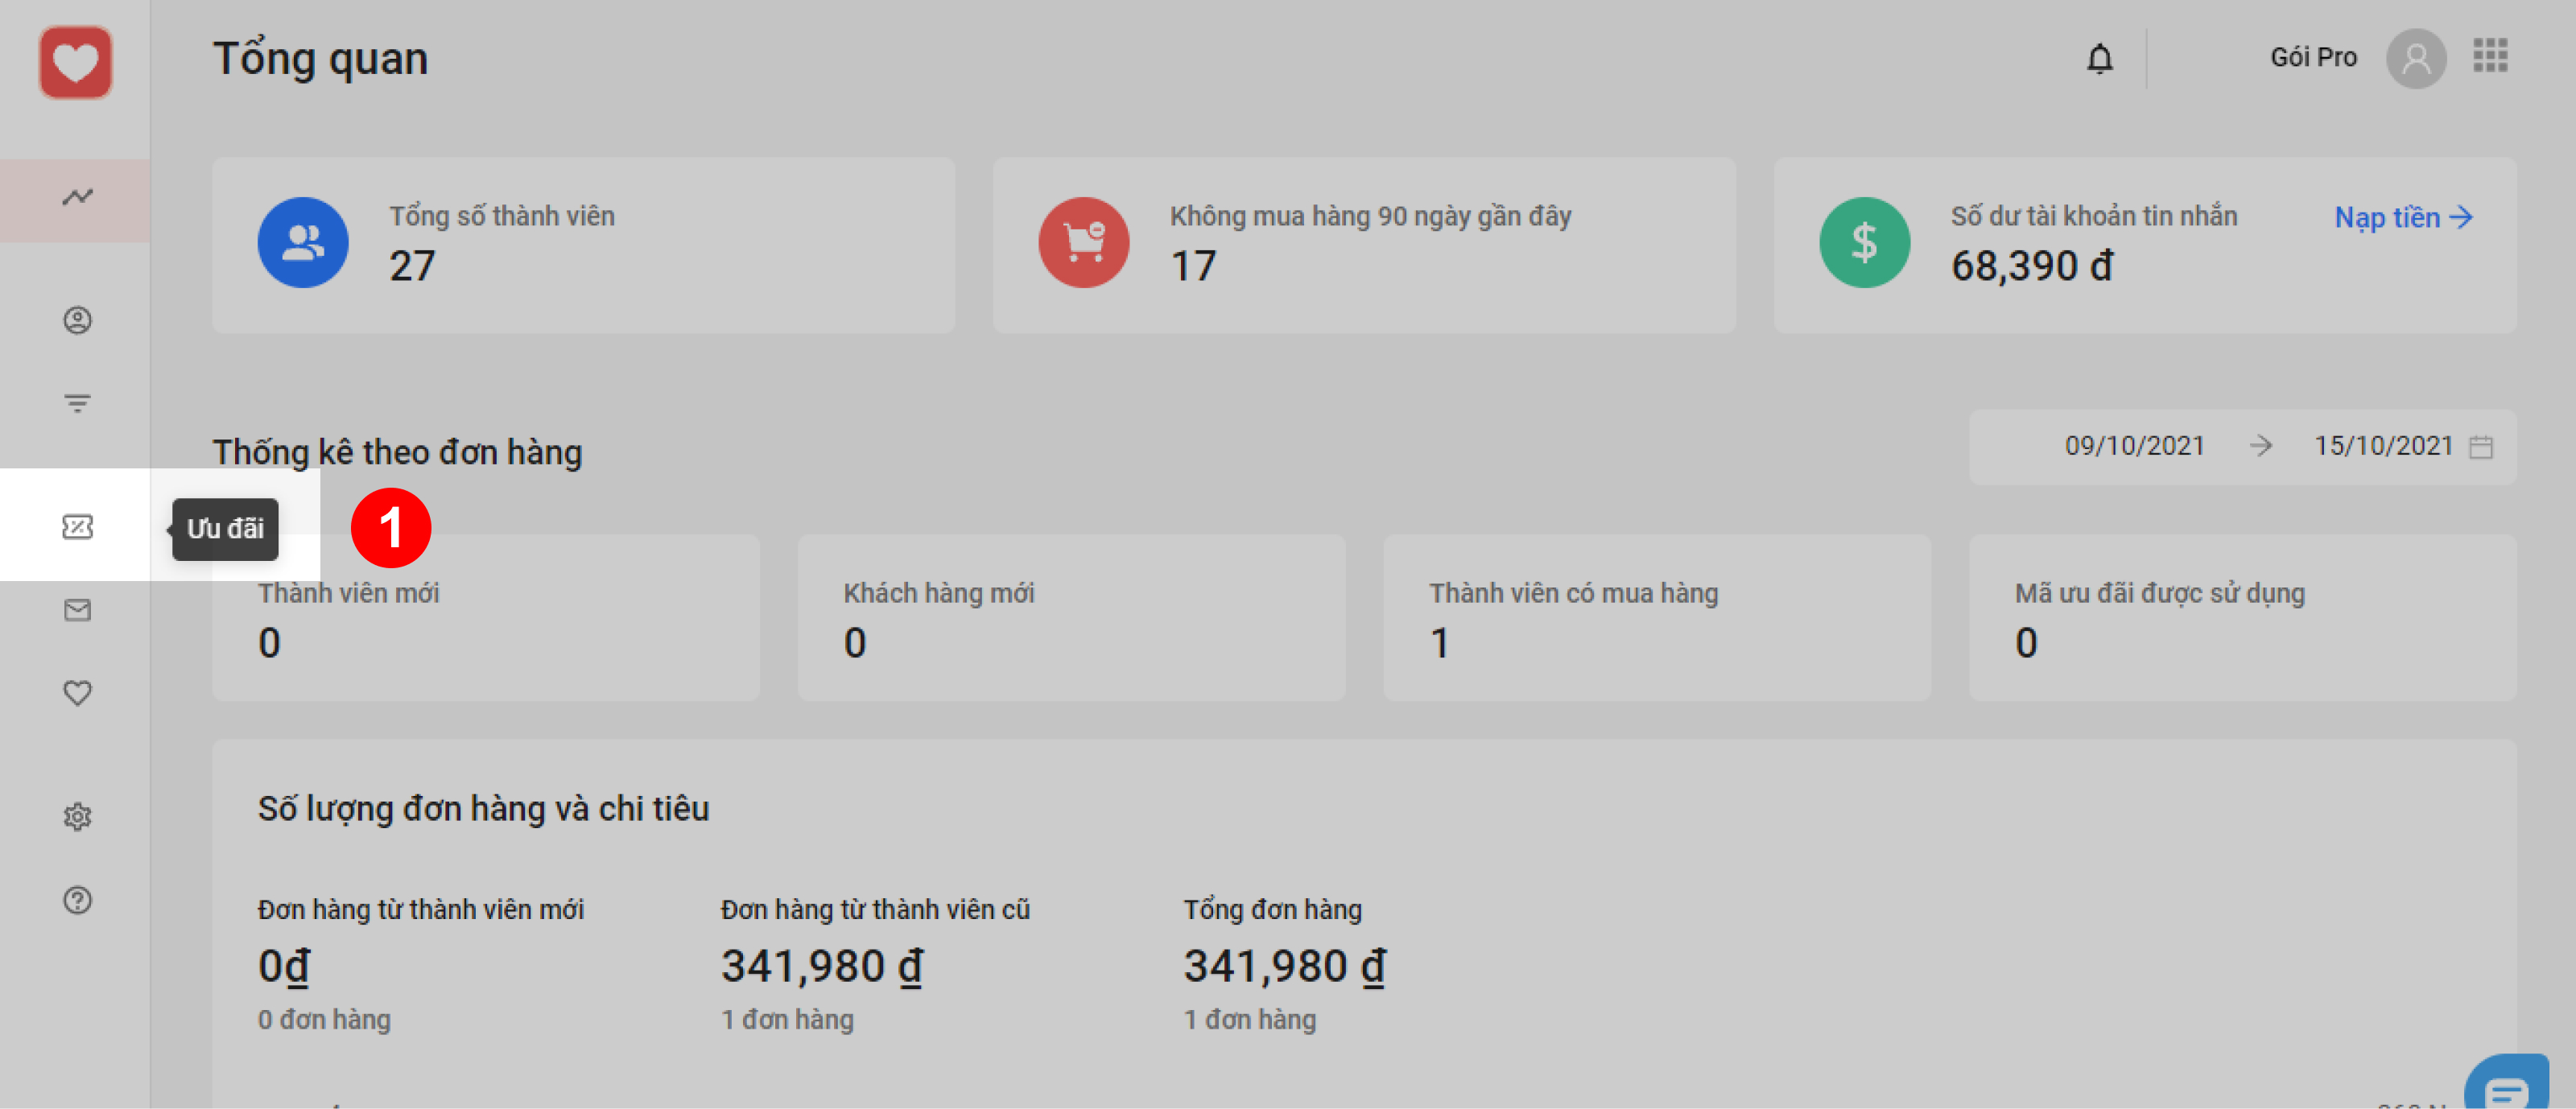Select the end date 15/10/2021 field

pos(2383,446)
